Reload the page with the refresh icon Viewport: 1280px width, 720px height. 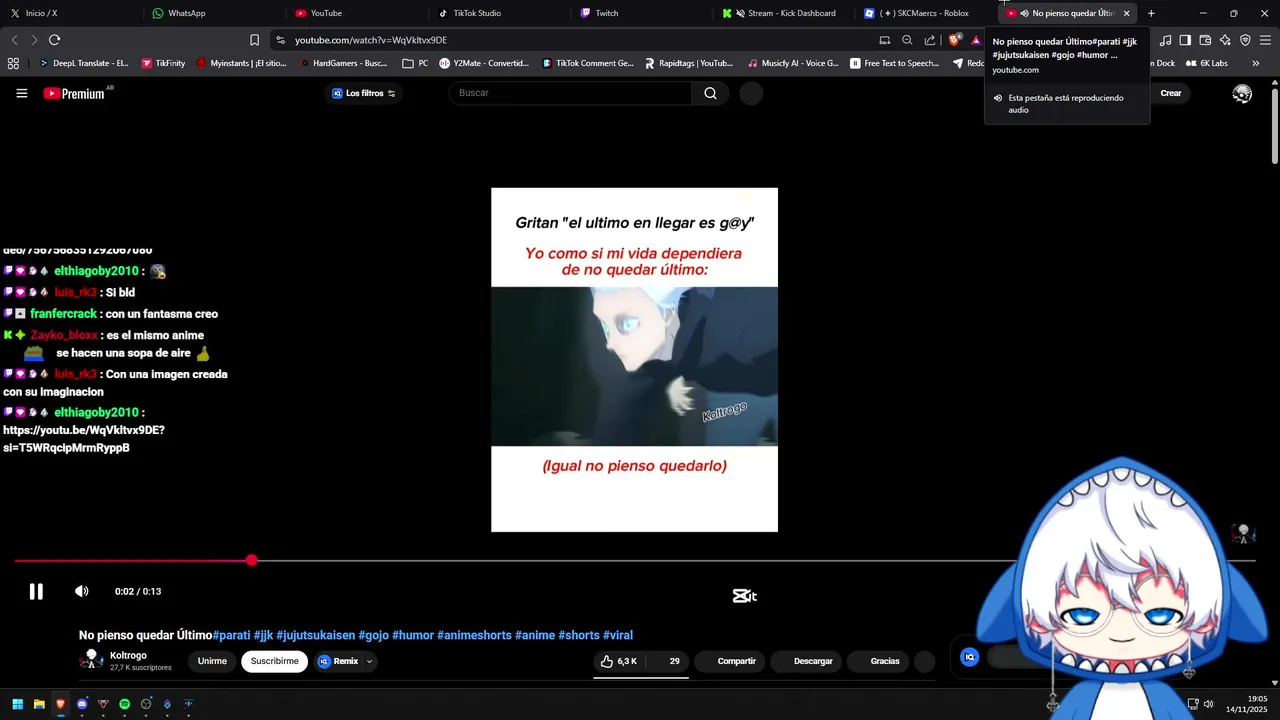[55, 40]
